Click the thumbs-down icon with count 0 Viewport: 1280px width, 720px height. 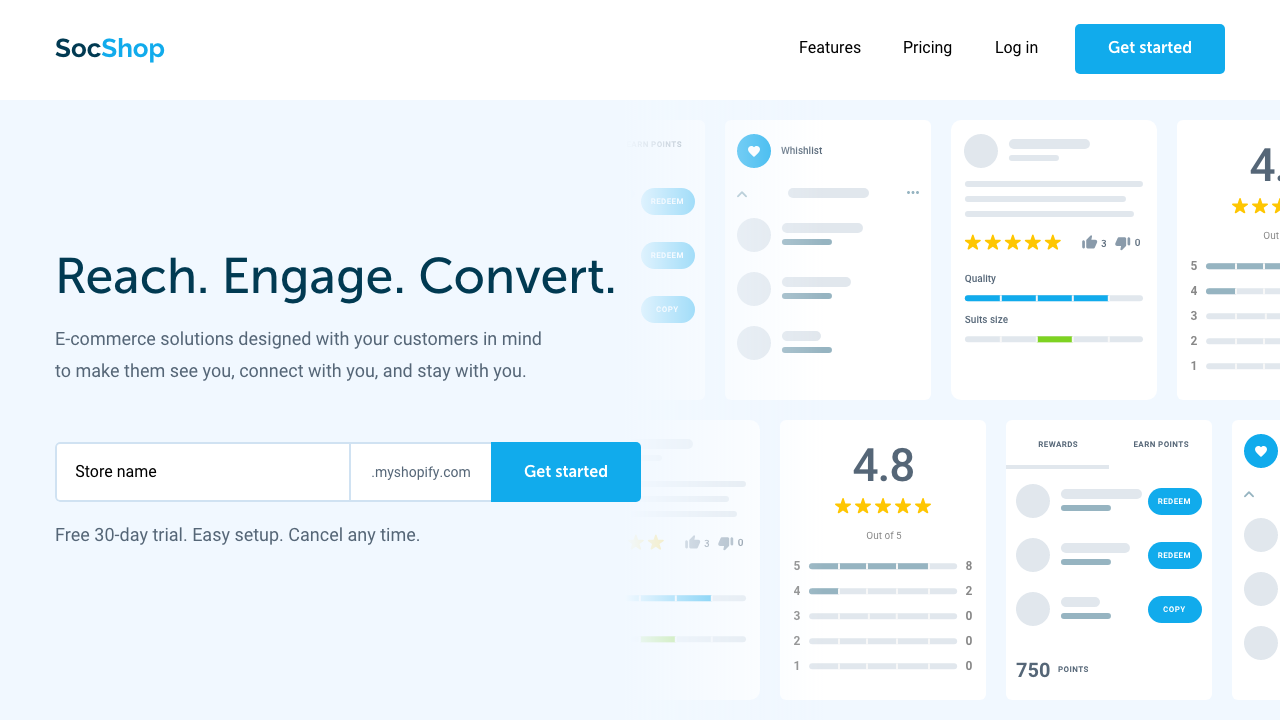(1122, 242)
